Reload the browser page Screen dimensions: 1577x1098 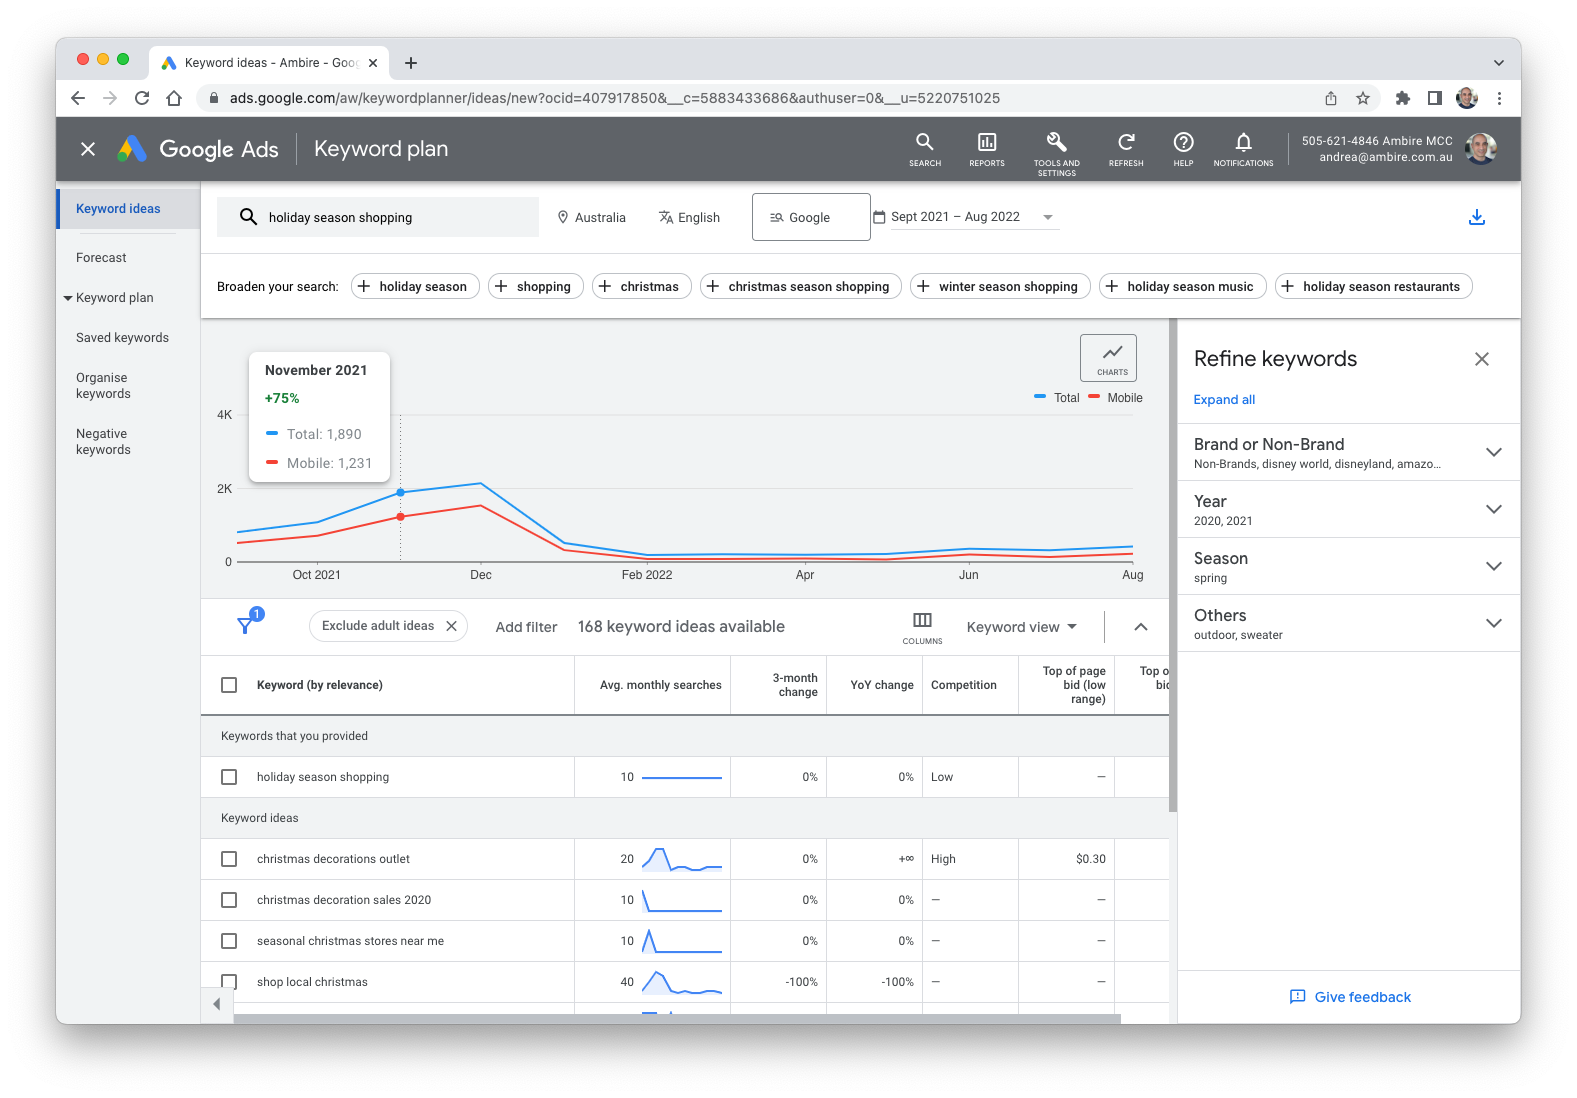coord(142,98)
